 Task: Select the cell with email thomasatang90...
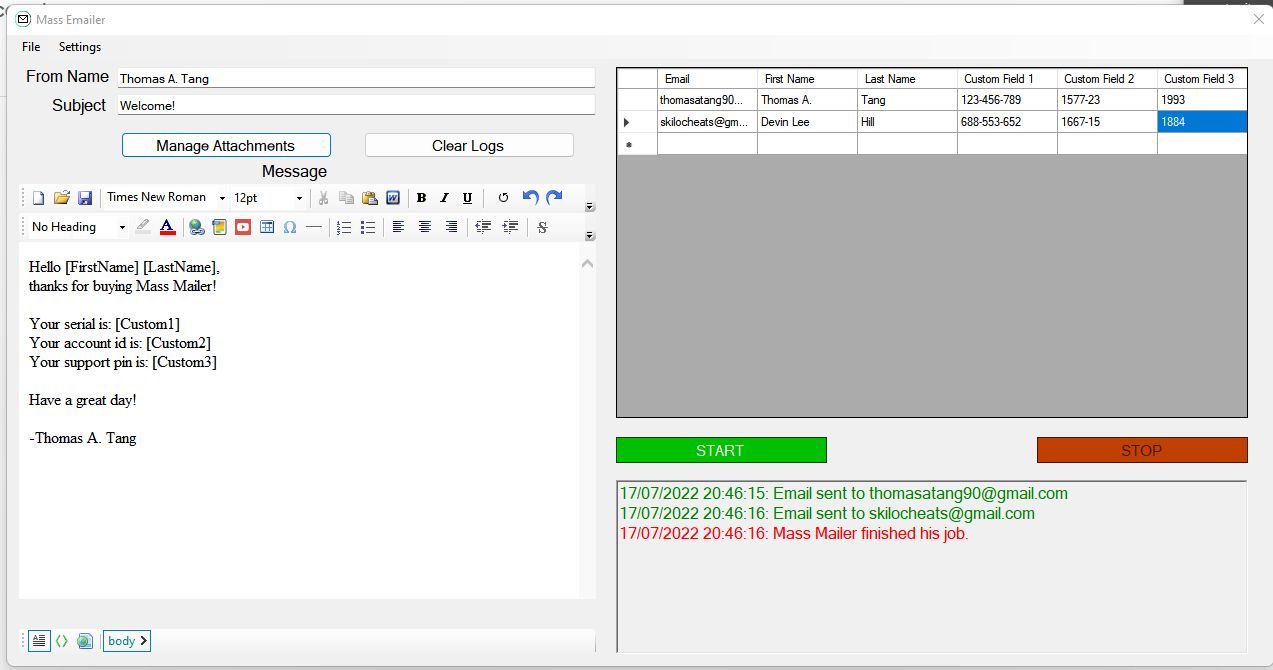(x=707, y=100)
